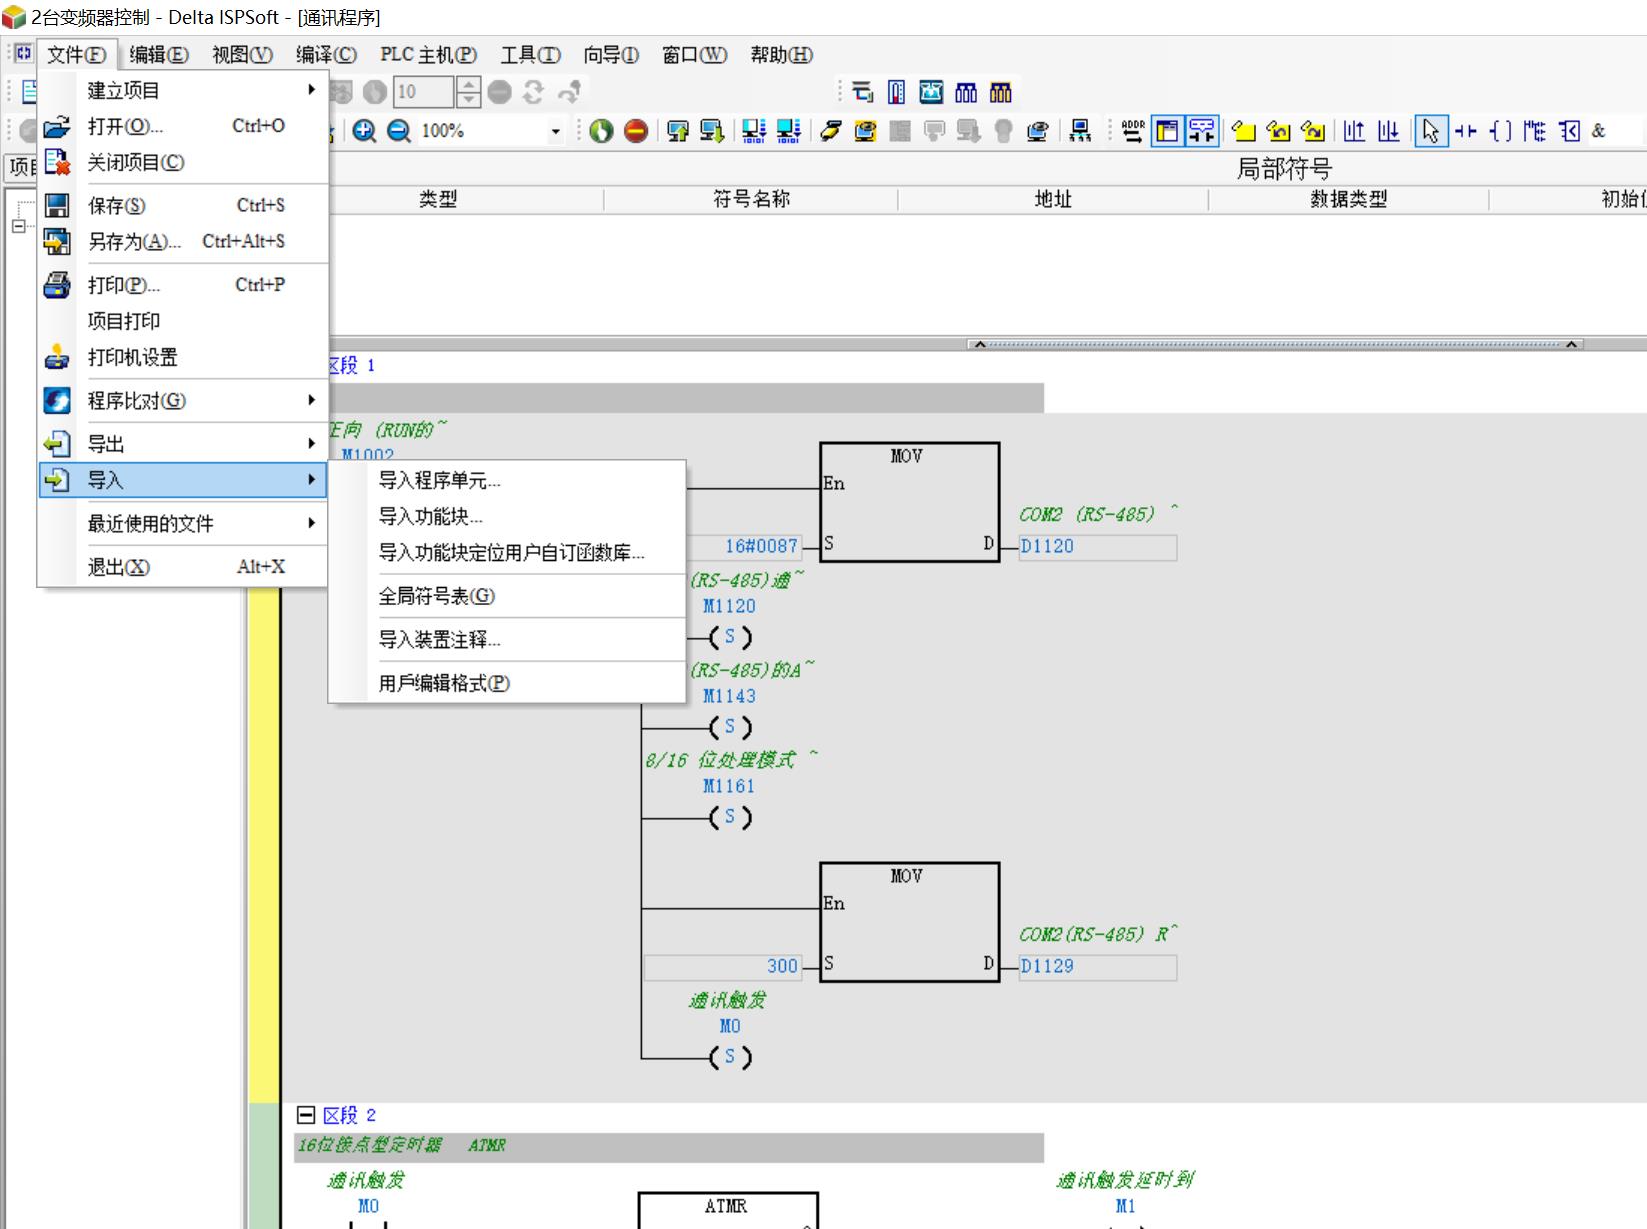
Task: Toggle the symbol table view button
Action: (1167, 131)
